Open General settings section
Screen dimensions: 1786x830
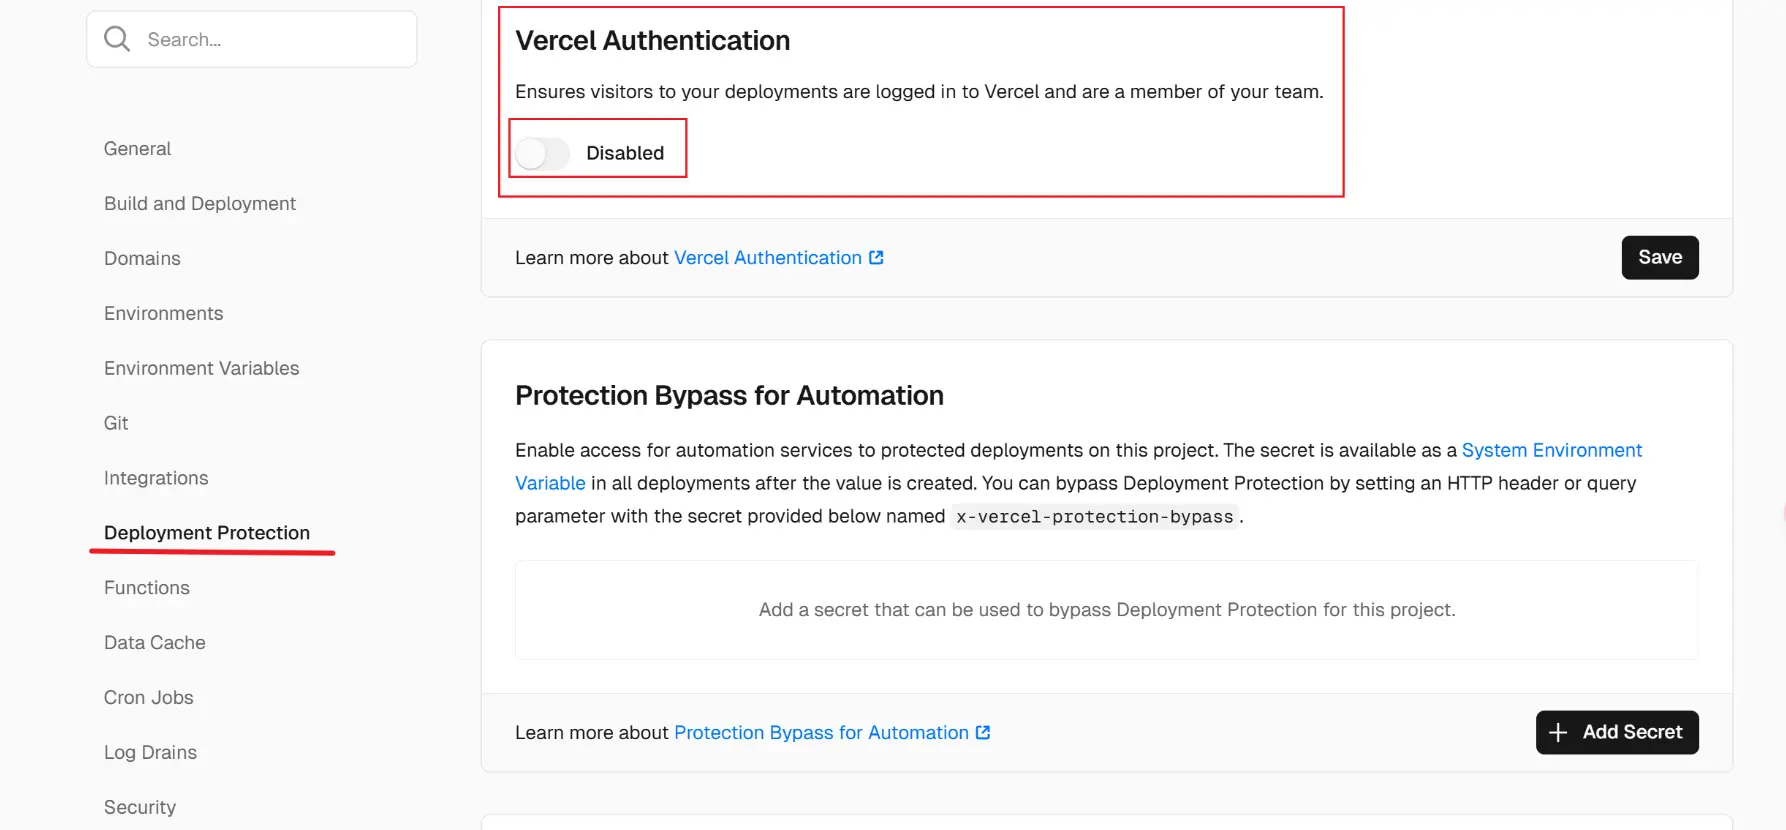(137, 149)
